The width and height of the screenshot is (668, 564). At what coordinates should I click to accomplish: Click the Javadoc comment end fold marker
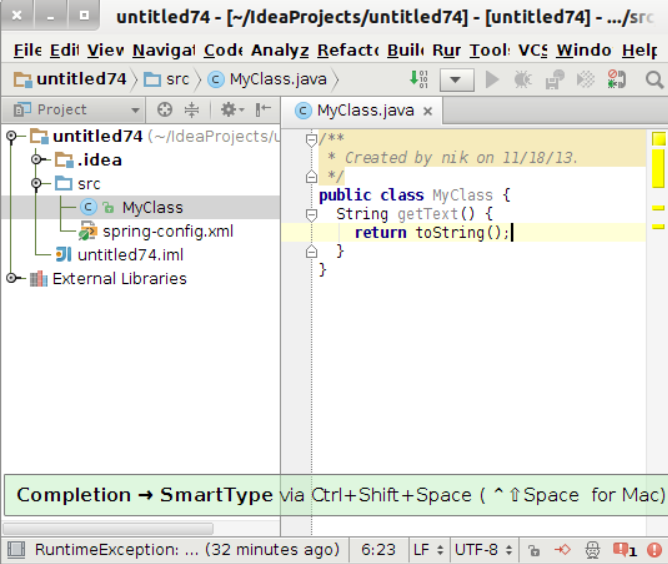(311, 176)
